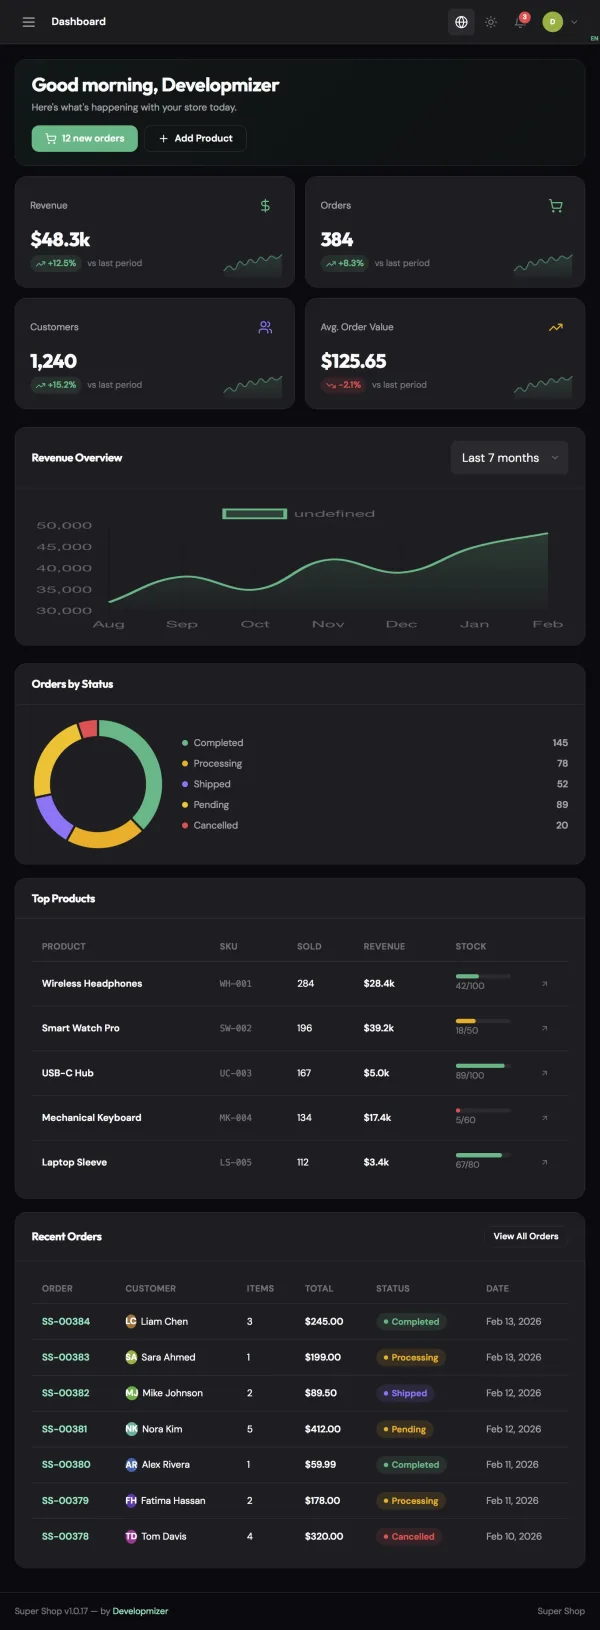Viewport: 600px width, 1630px height.
Task: Open order SS-00384 link
Action: 66,1322
